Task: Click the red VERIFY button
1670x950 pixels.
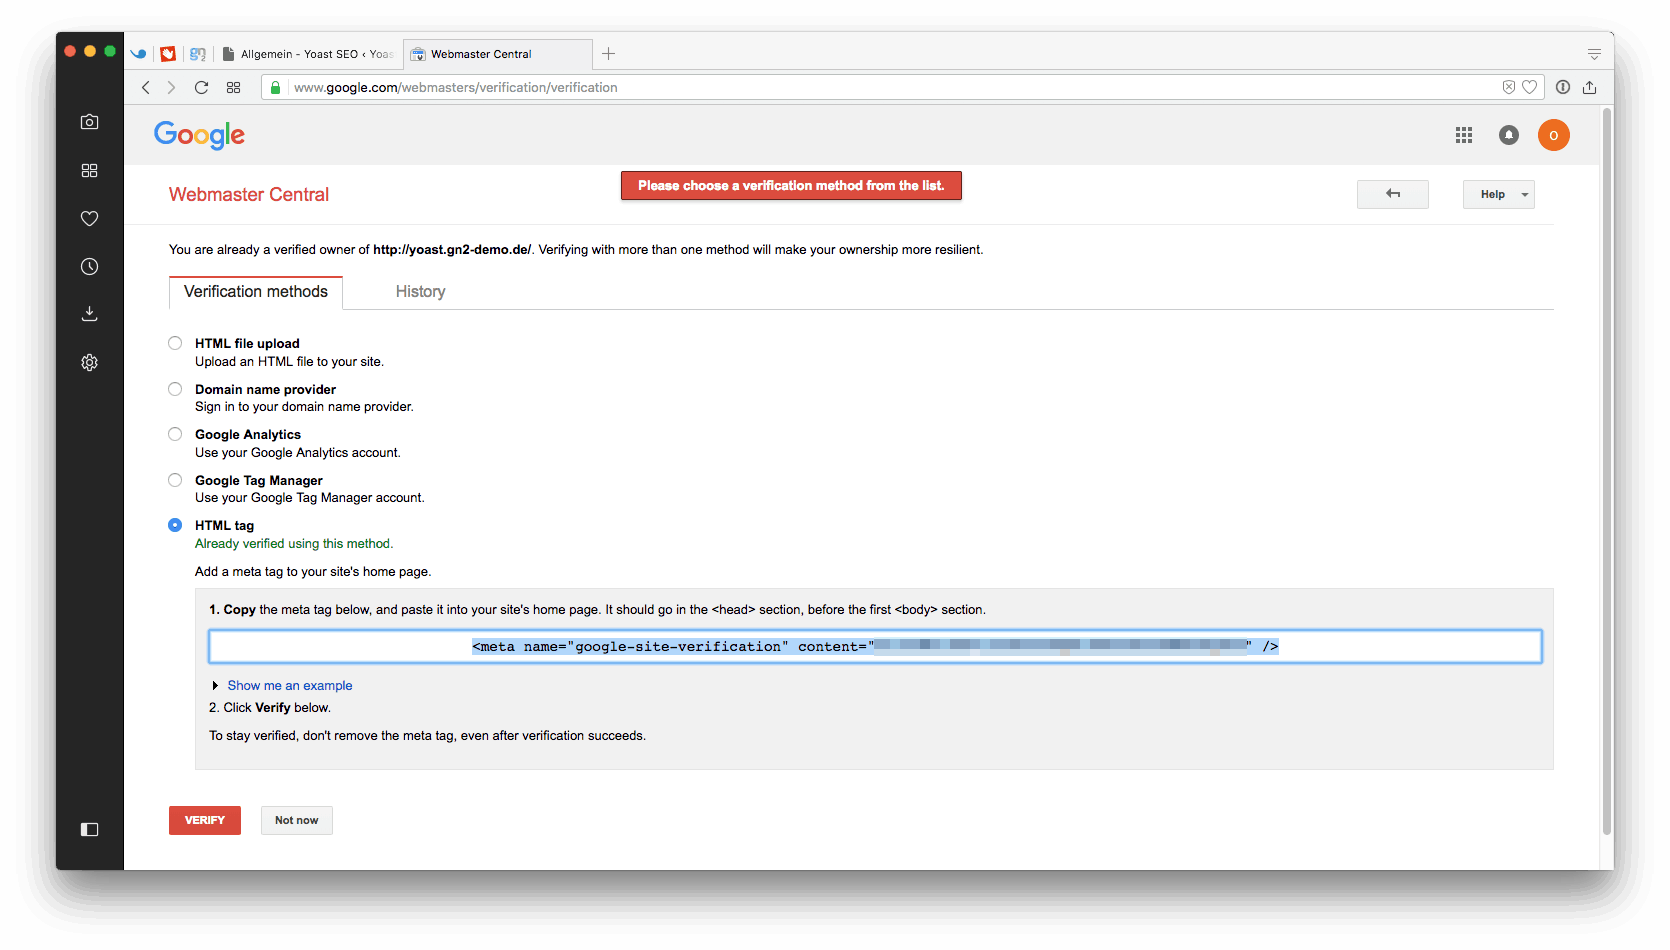Action: coord(205,820)
